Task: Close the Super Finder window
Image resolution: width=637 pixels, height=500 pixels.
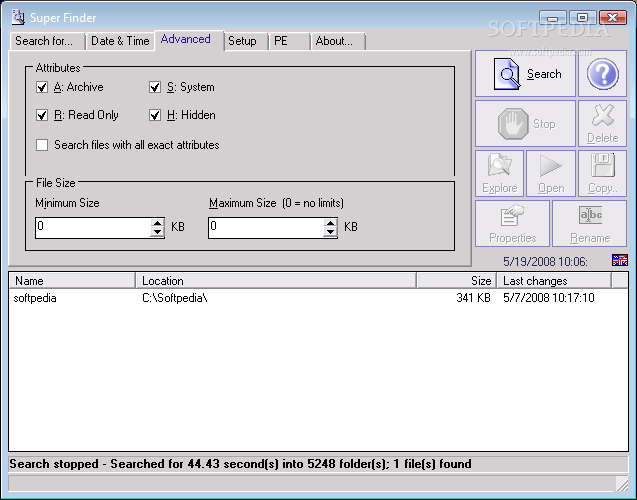Action: pyautogui.click(x=613, y=18)
